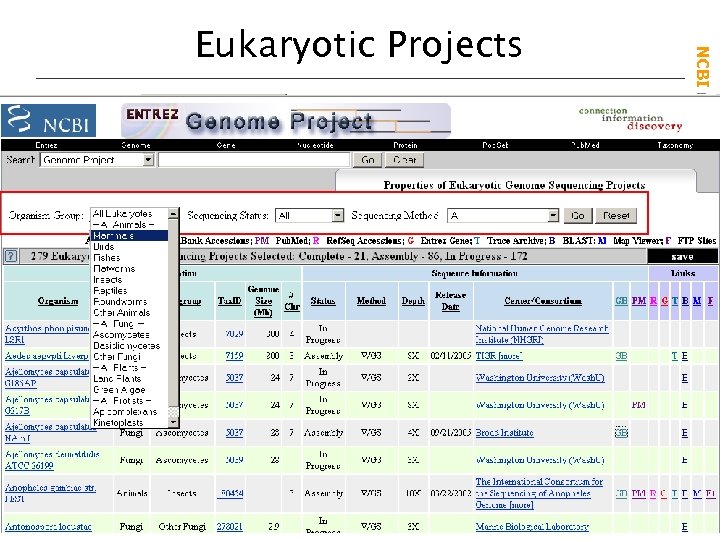Focus the search text field
Image resolution: width=720 pixels, height=540 pixels.
[x=254, y=160]
